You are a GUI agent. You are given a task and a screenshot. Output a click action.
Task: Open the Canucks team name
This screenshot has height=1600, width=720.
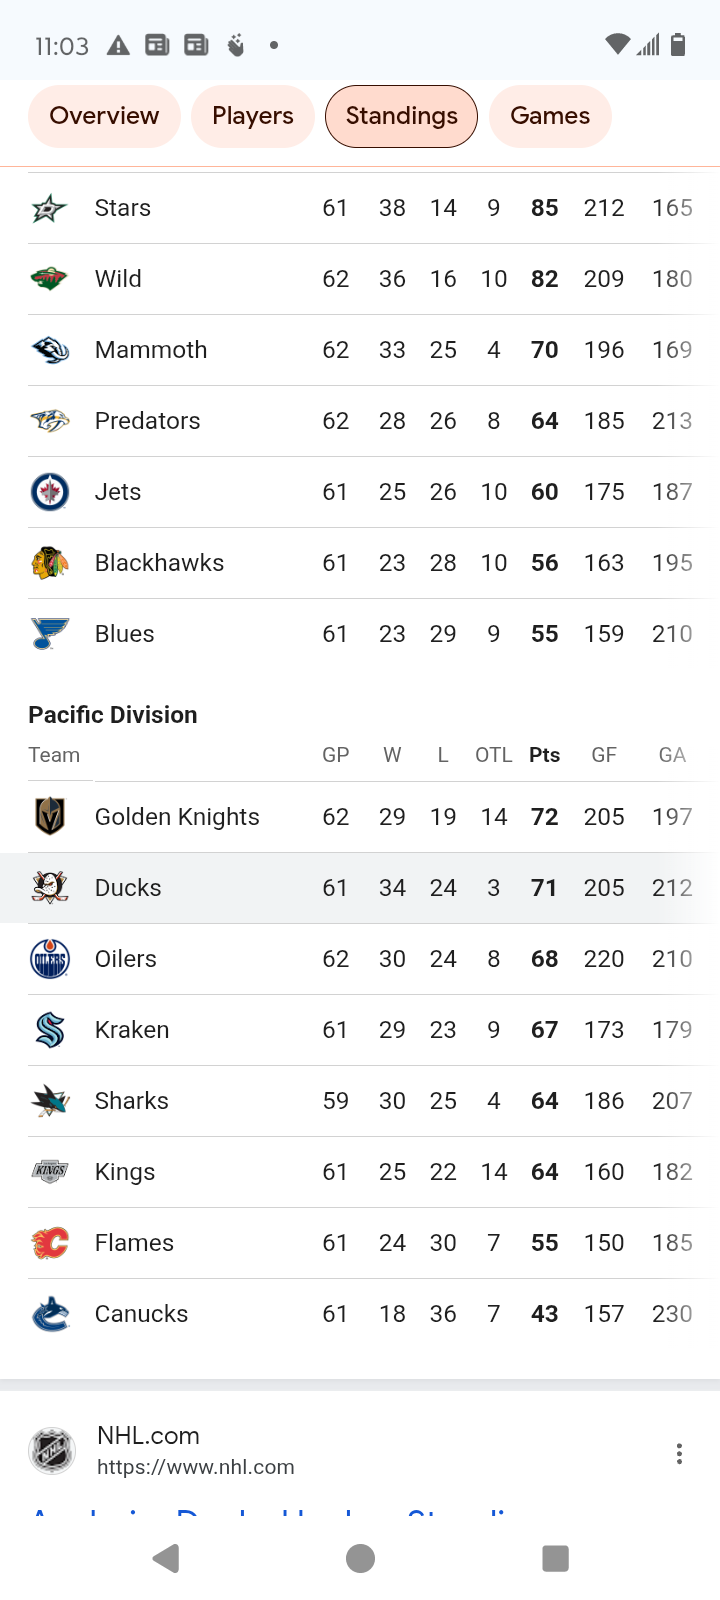click(141, 1314)
